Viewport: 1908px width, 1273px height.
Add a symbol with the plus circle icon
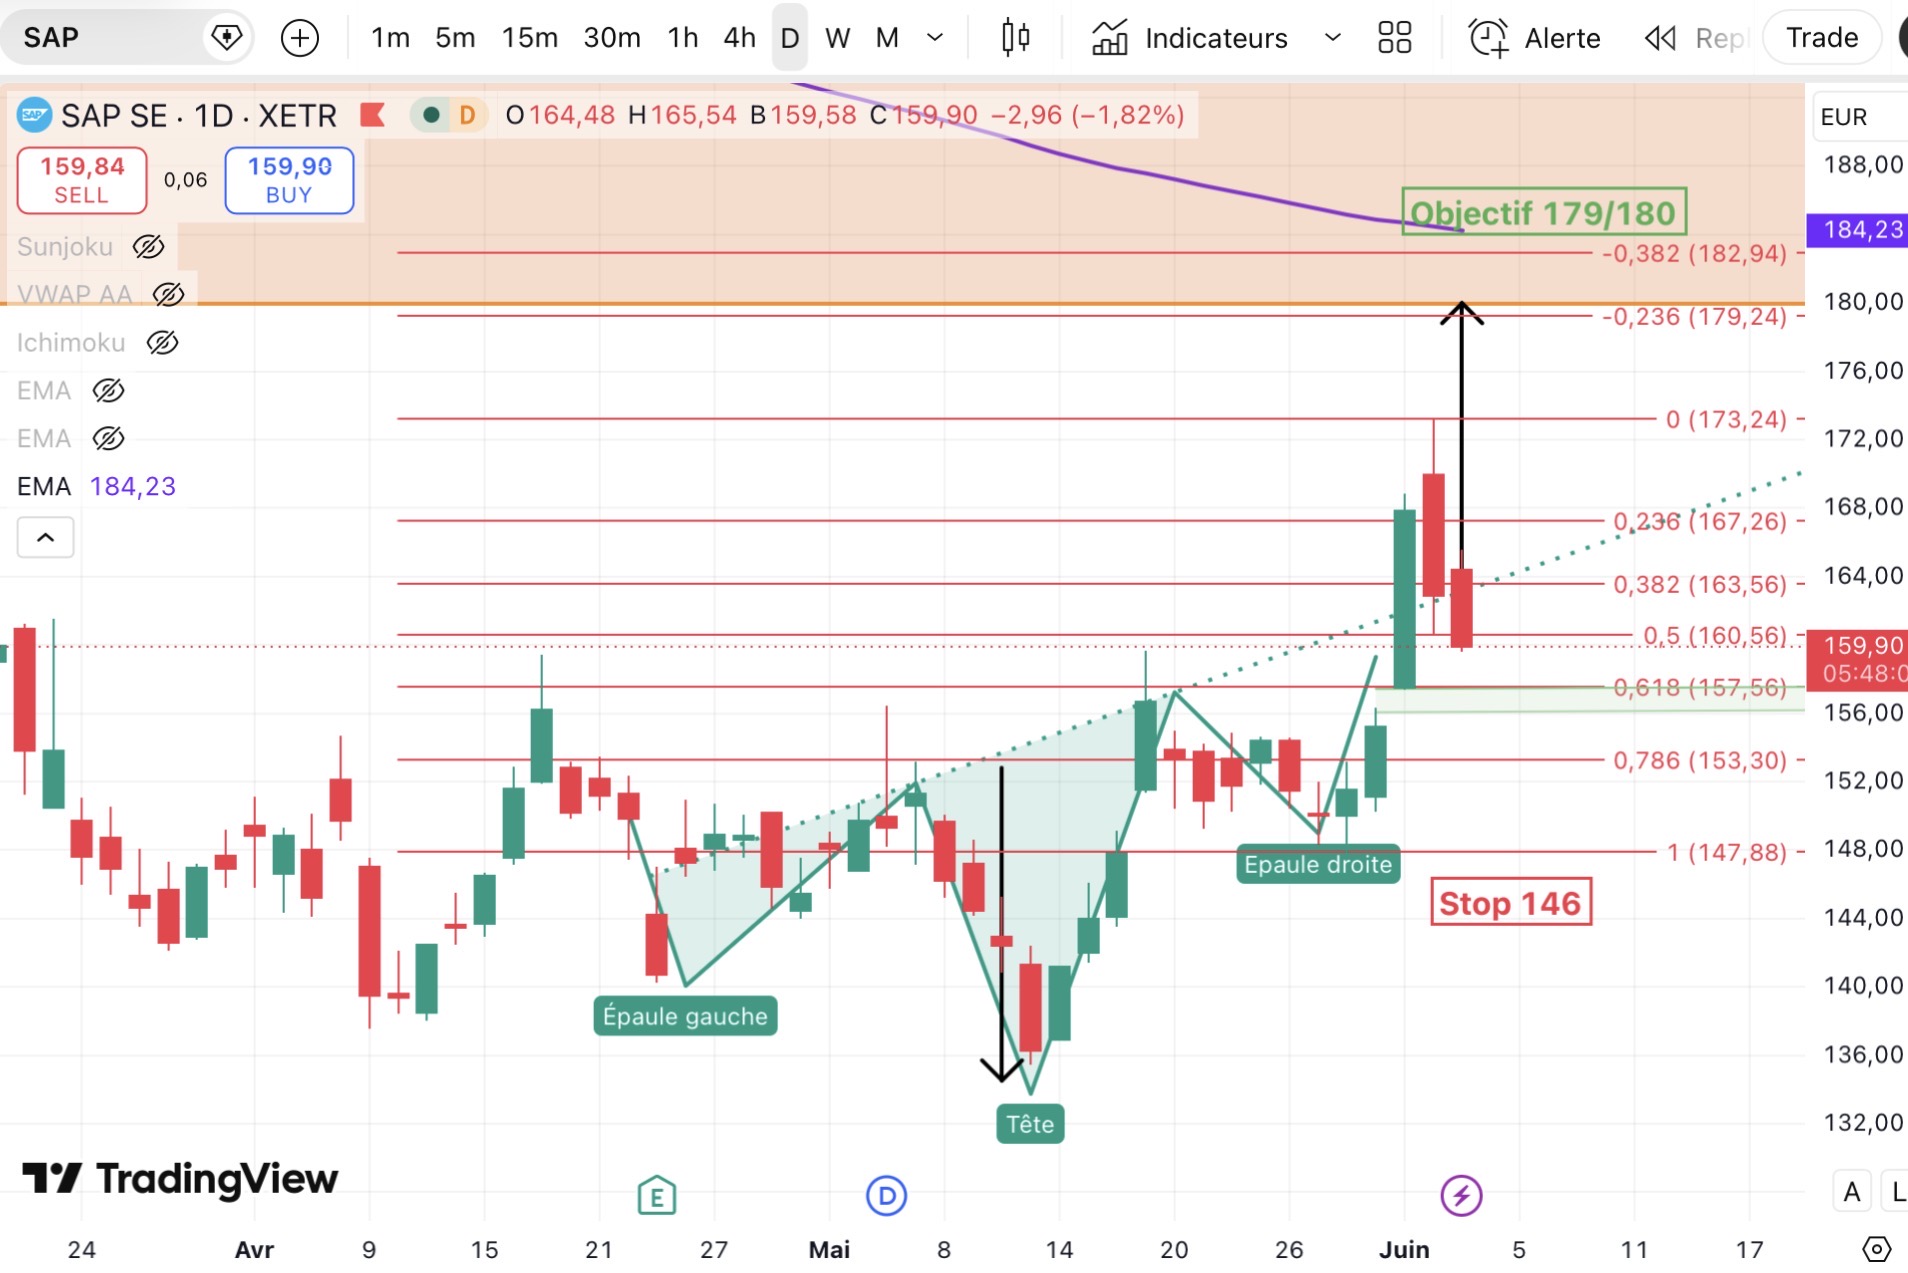pyautogui.click(x=300, y=38)
